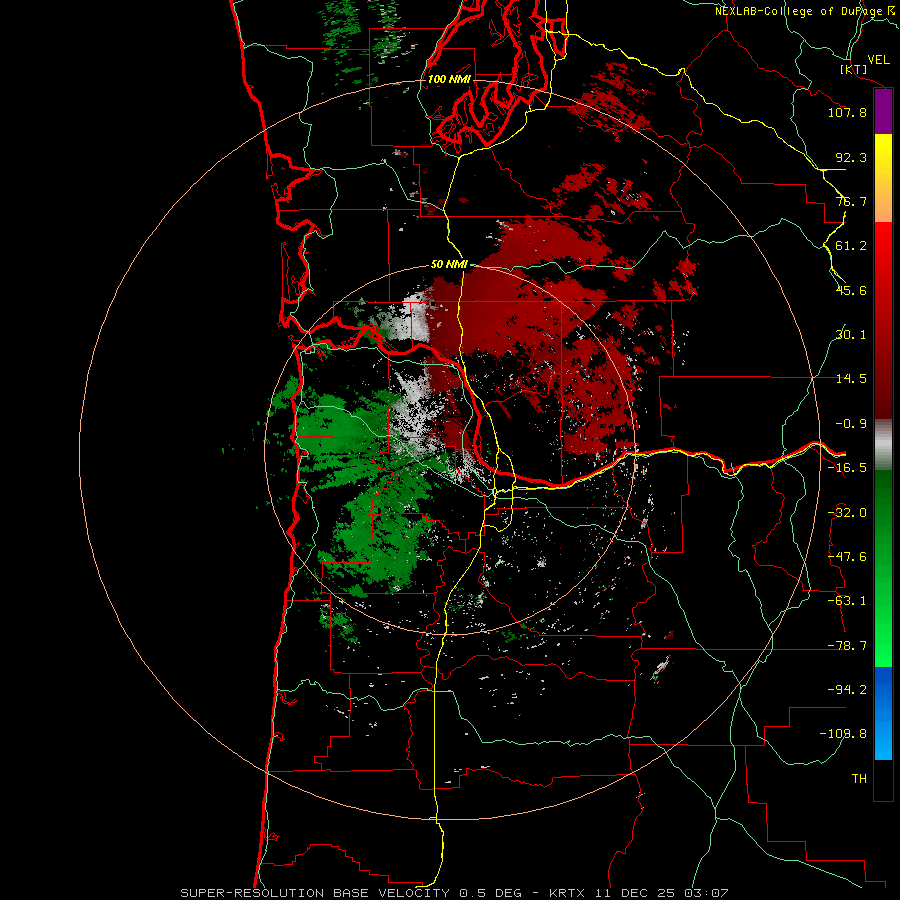Select the -109.8 scale value
The image size is (900, 900).
pyautogui.click(x=843, y=734)
